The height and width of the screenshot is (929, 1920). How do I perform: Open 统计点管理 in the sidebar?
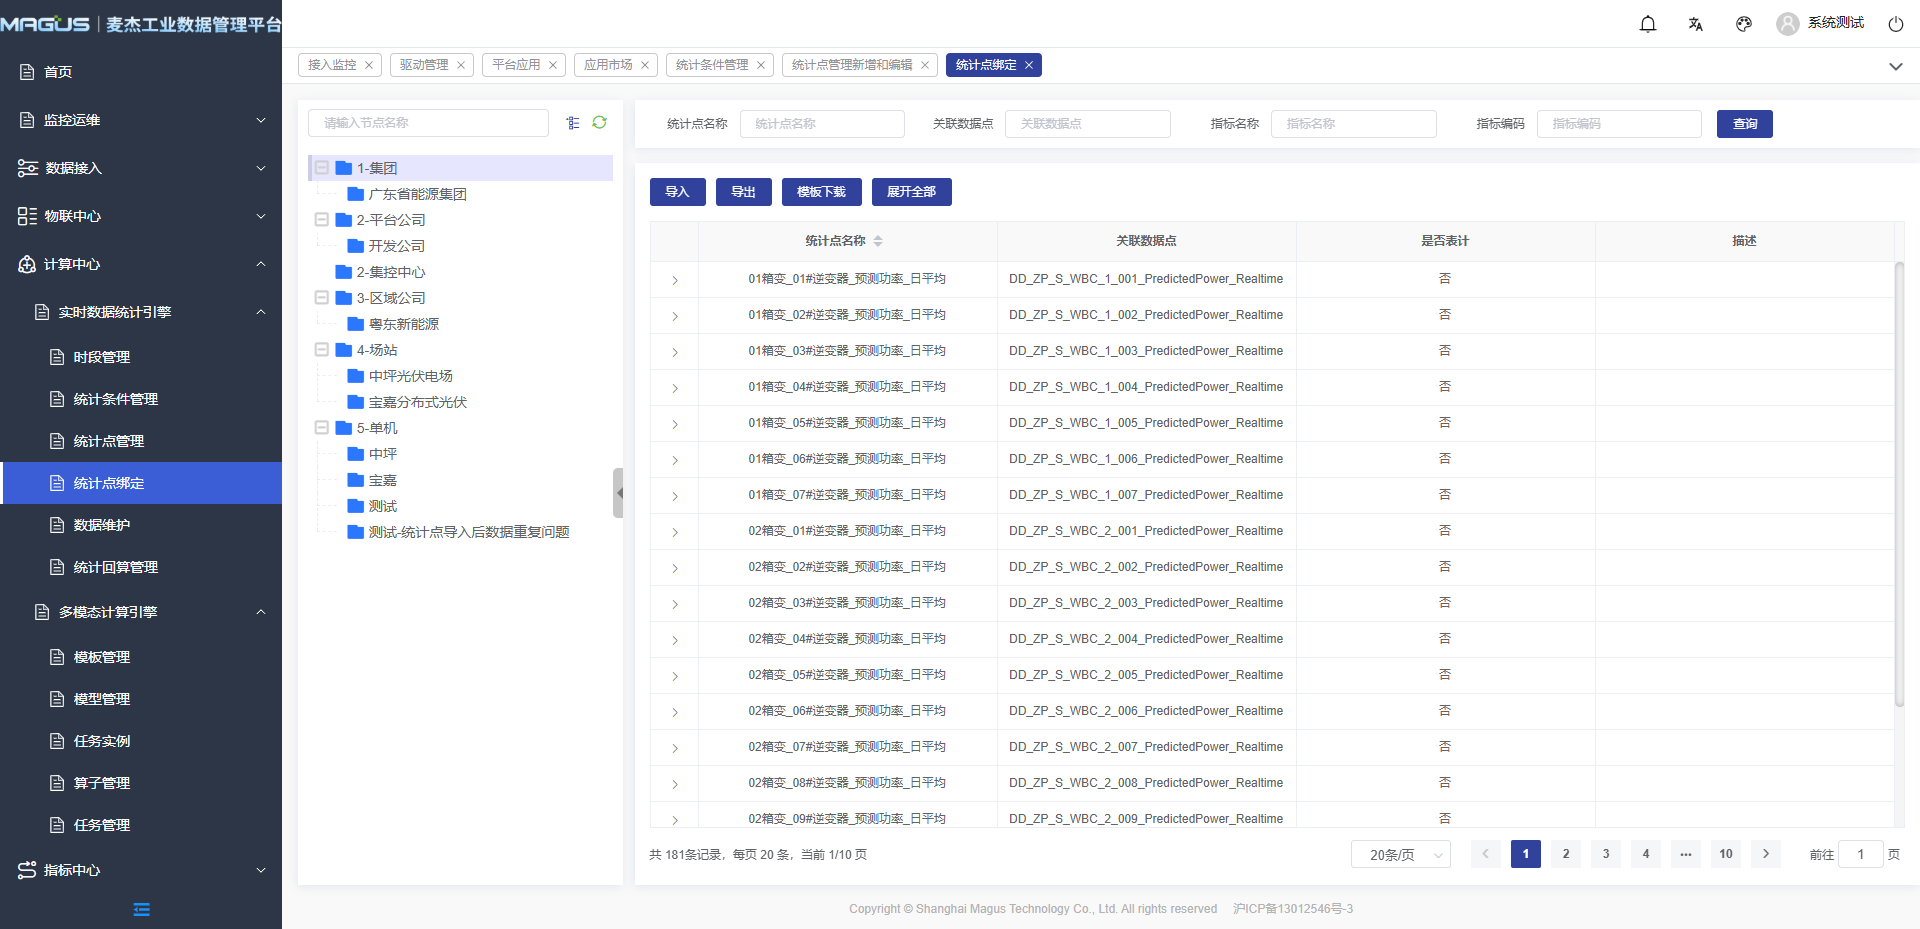coord(109,441)
